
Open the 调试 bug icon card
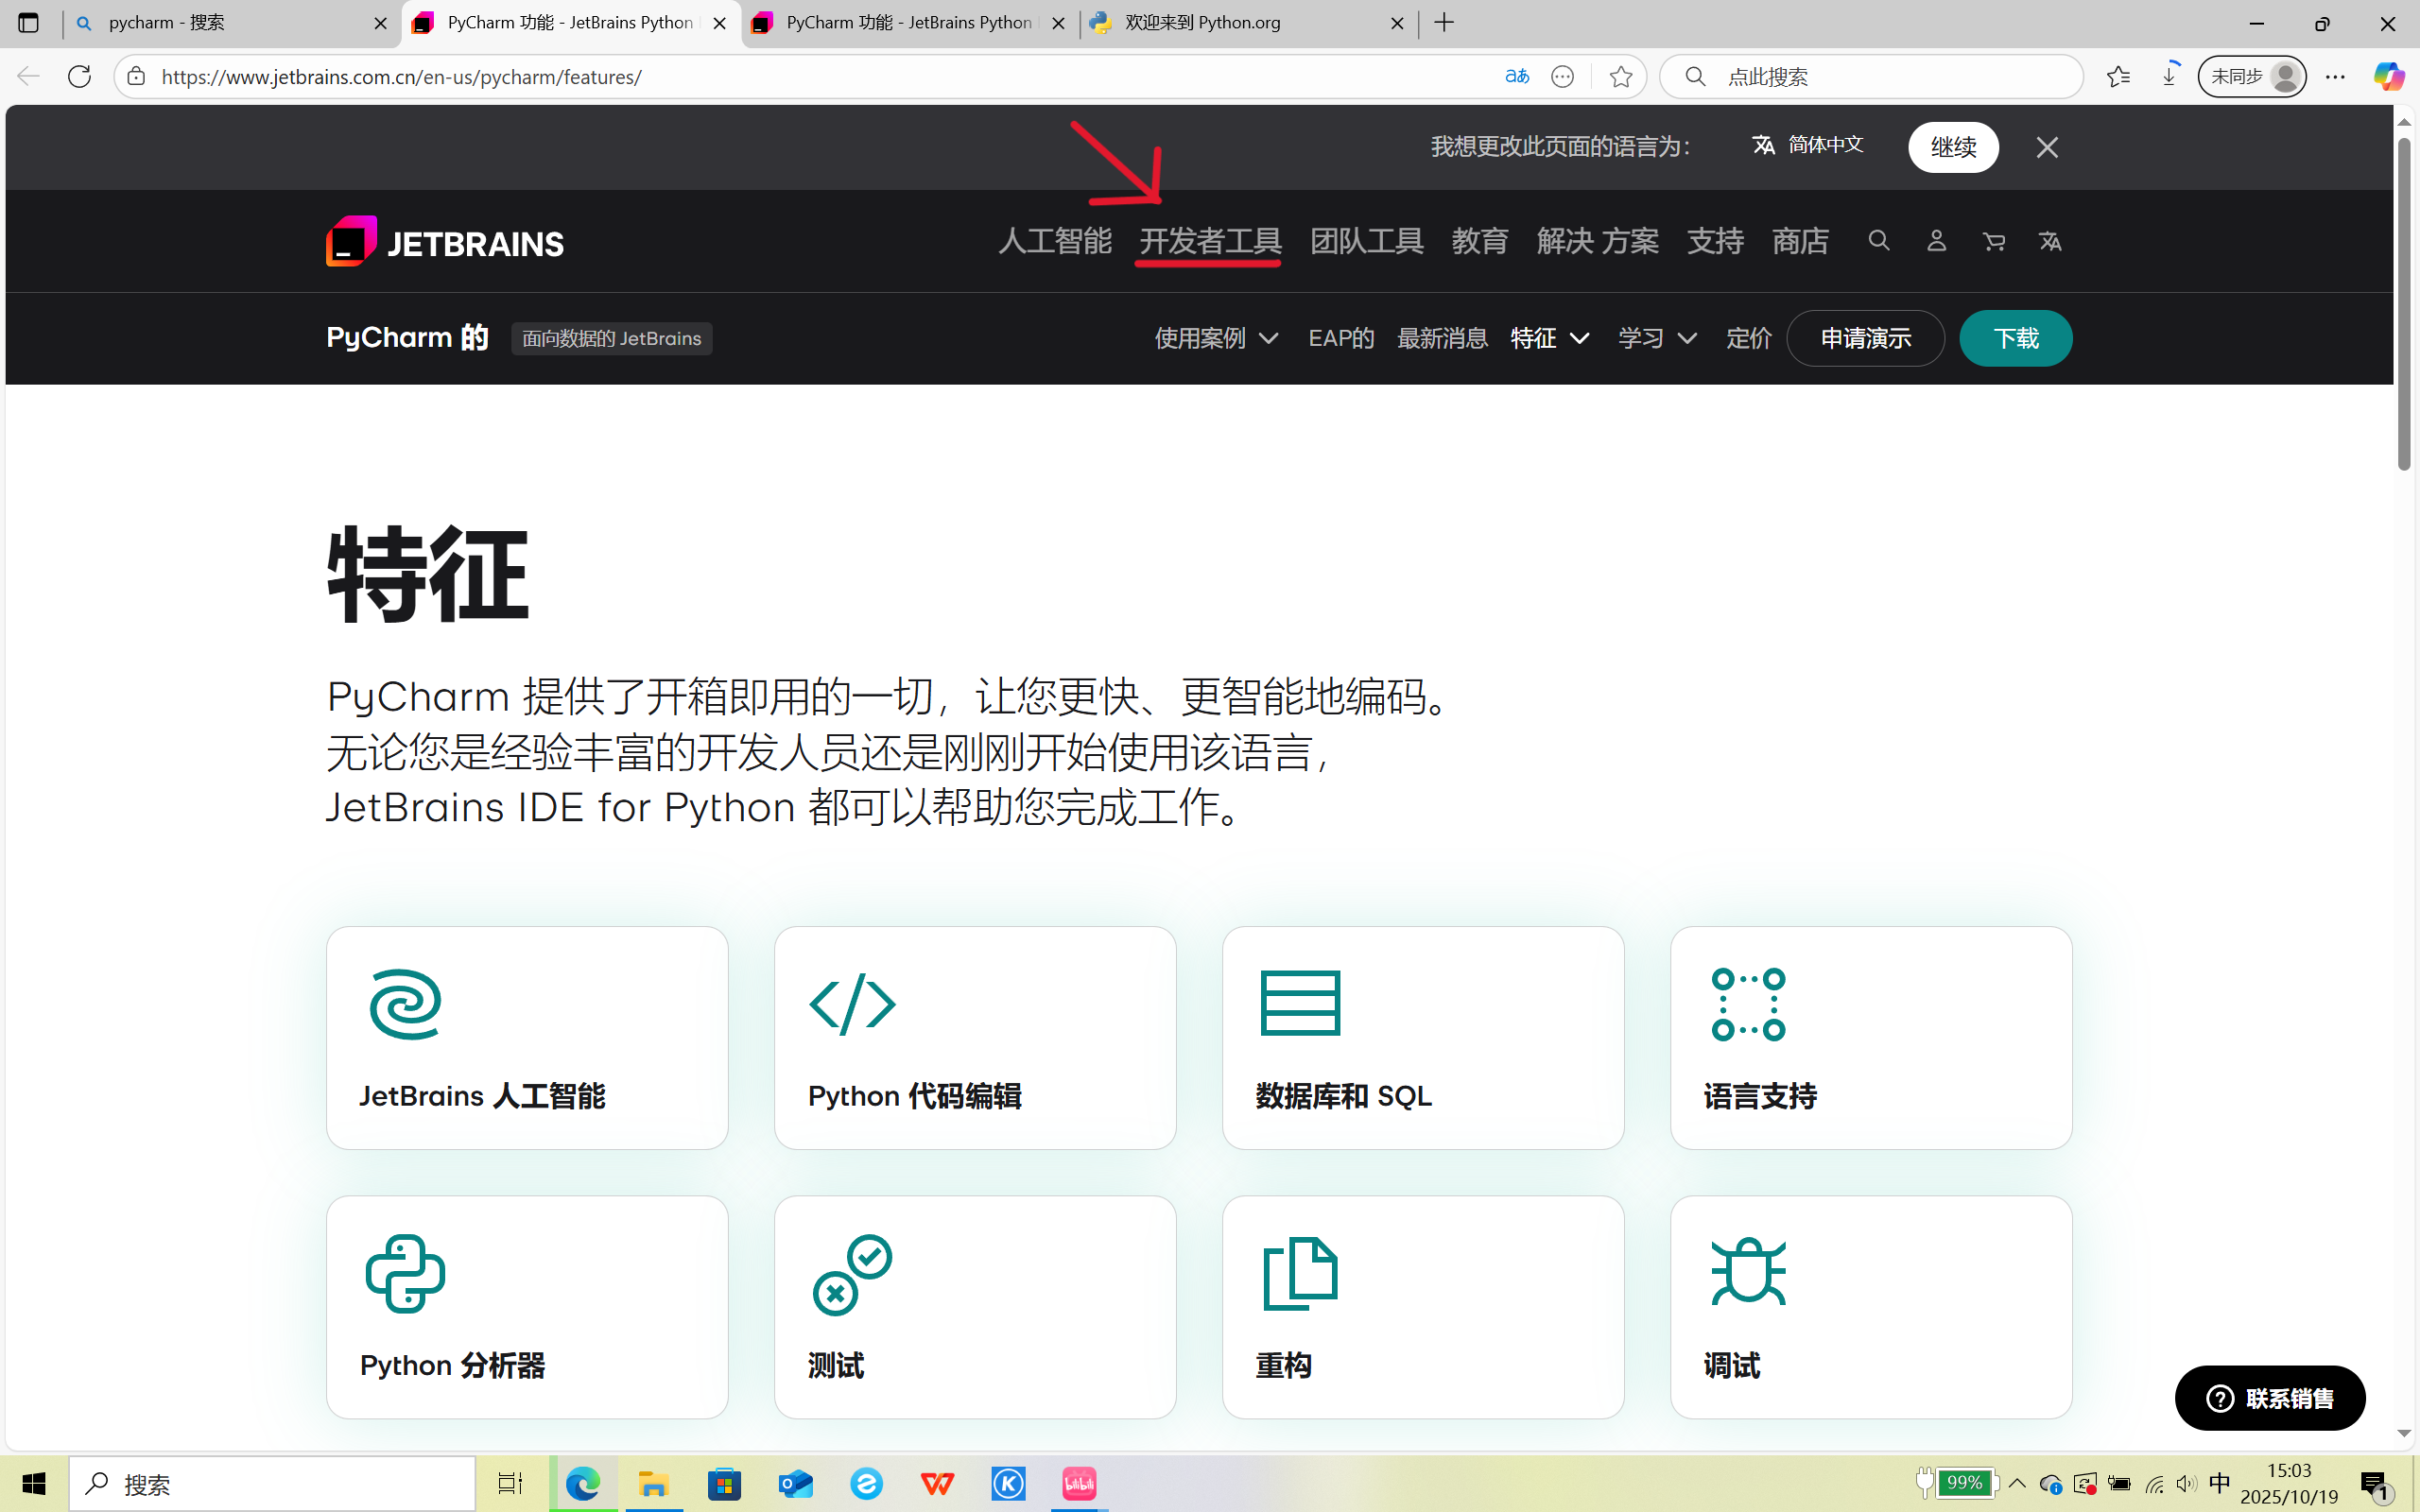pyautogui.click(x=1870, y=1306)
